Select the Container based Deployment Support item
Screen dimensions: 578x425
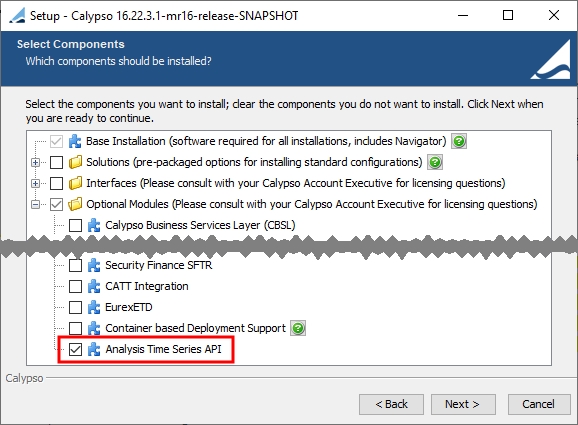[x=195, y=328]
